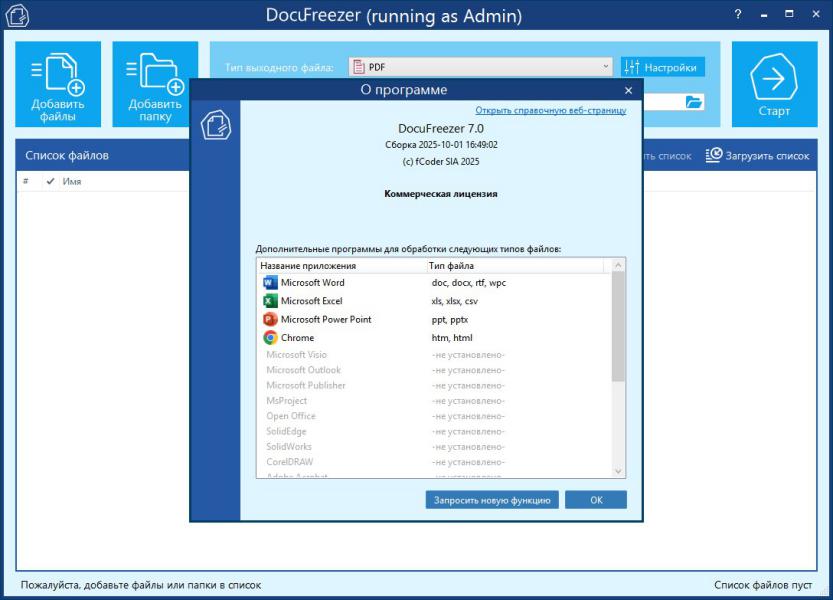Open Настройки (Settings) button

(662, 67)
